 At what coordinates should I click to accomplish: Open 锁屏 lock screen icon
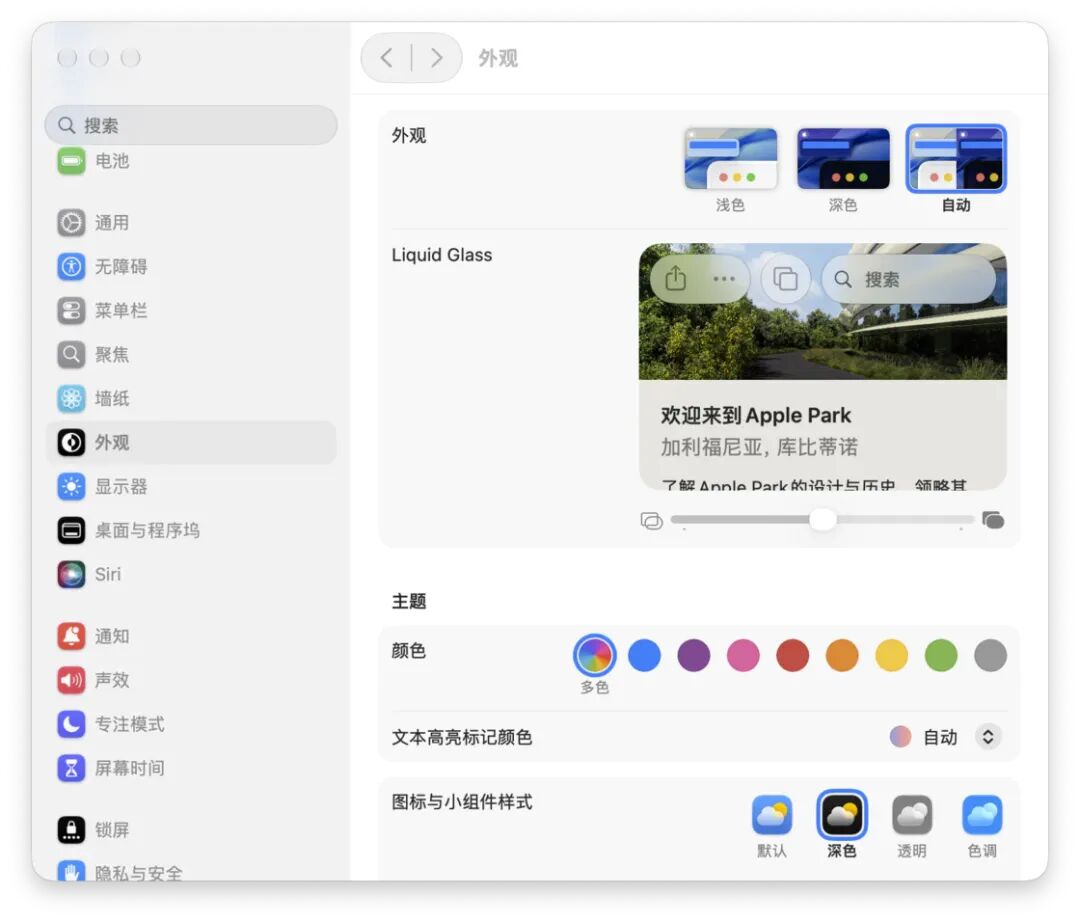click(x=71, y=830)
